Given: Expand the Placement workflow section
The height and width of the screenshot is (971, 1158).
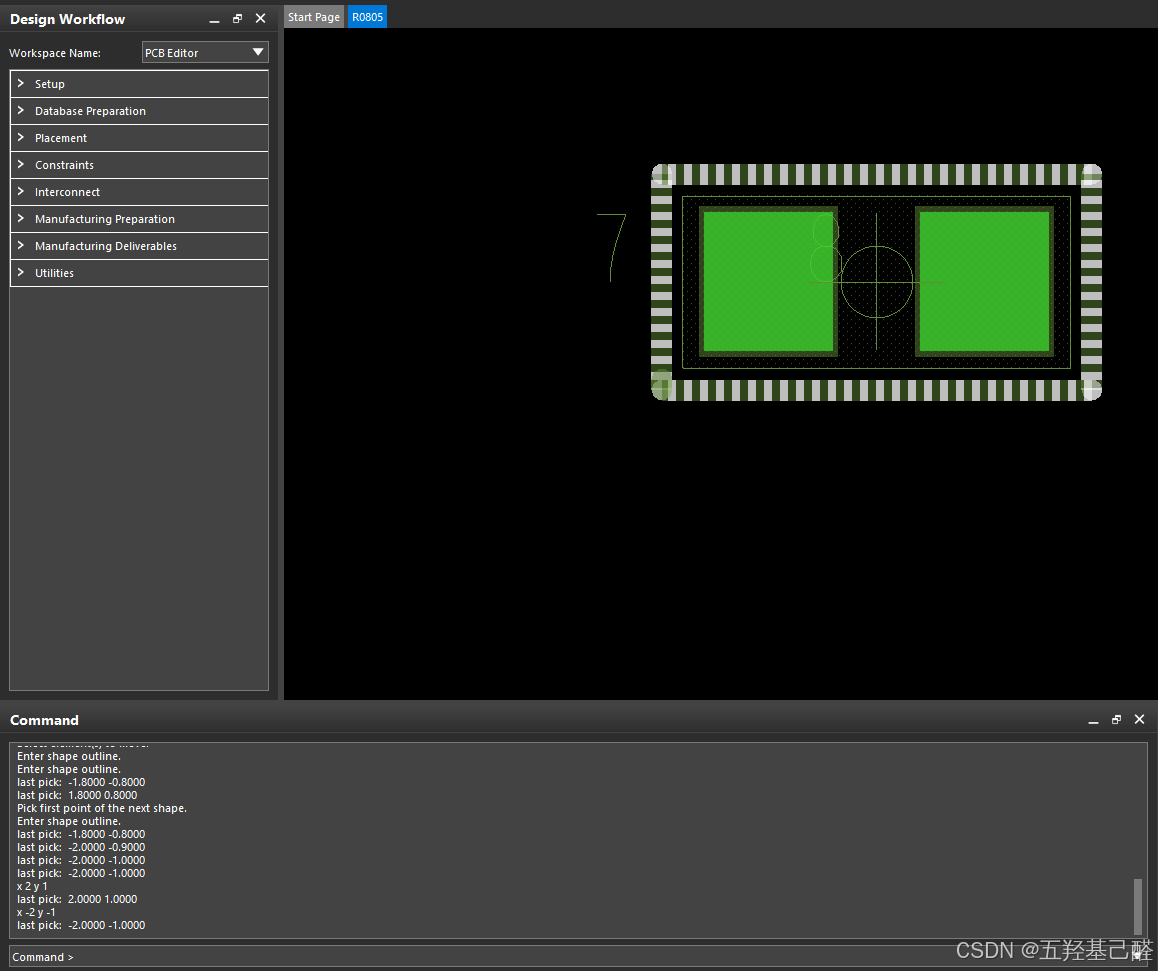Looking at the screenshot, I should [139, 138].
